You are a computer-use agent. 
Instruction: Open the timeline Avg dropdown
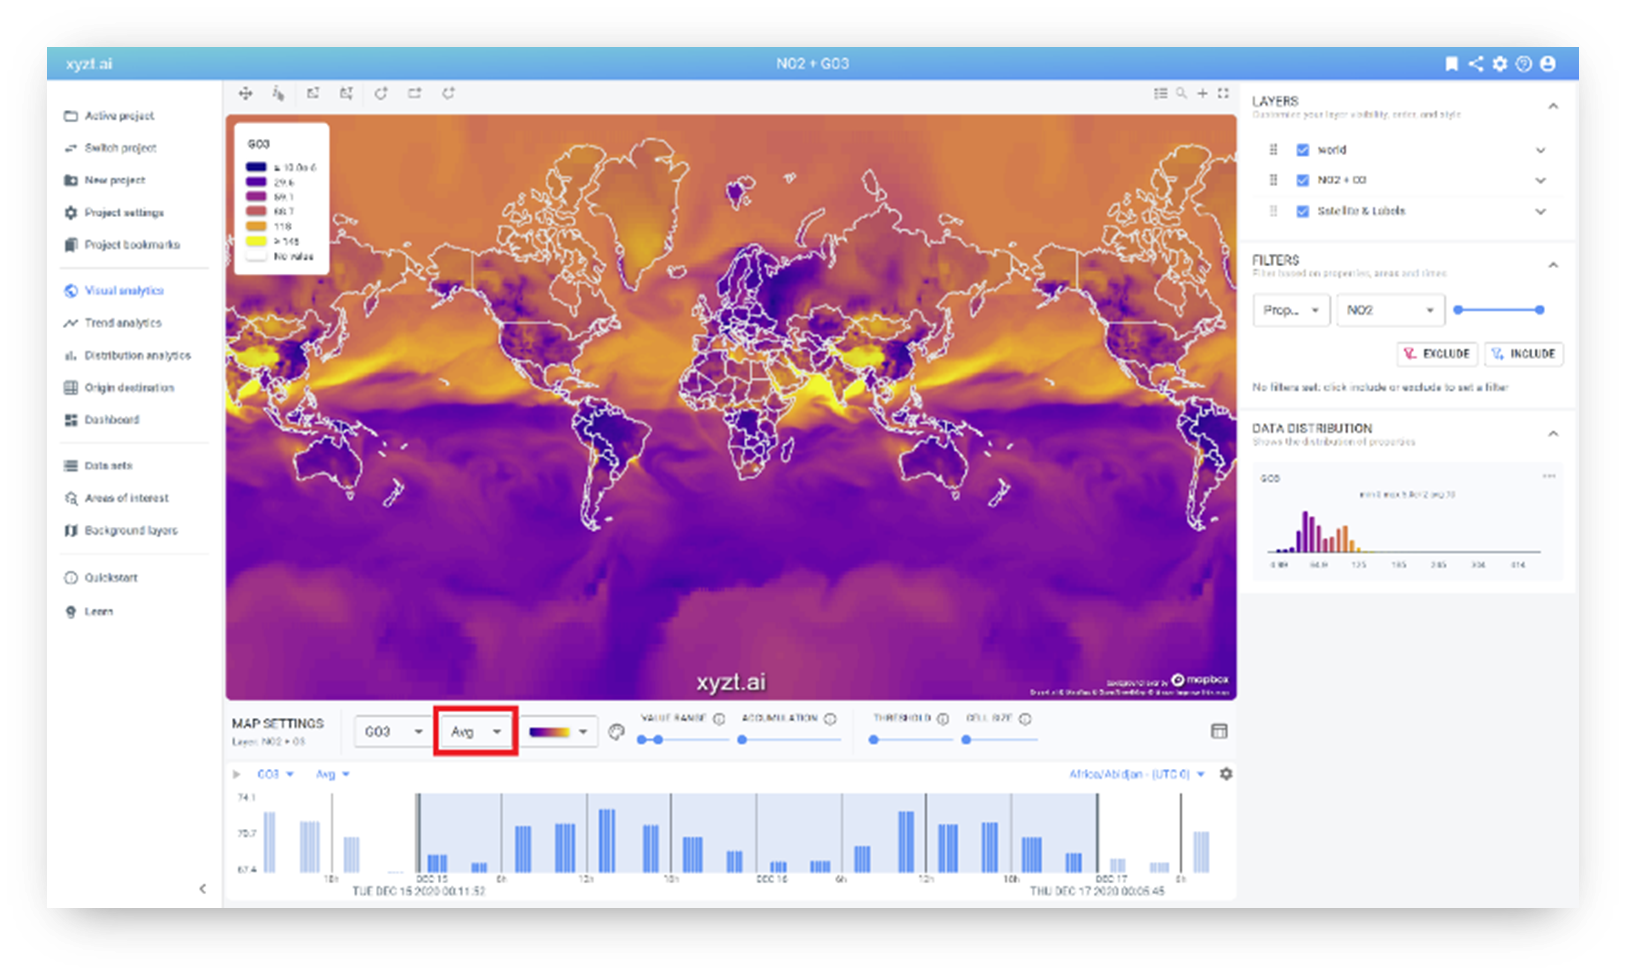click(333, 774)
